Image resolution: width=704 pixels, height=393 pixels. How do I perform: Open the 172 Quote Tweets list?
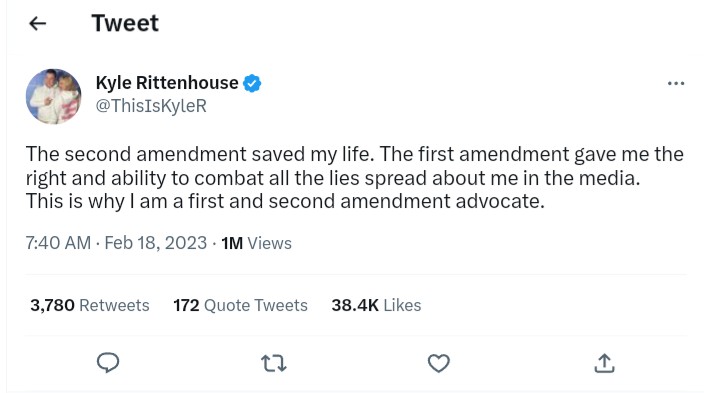(x=240, y=305)
